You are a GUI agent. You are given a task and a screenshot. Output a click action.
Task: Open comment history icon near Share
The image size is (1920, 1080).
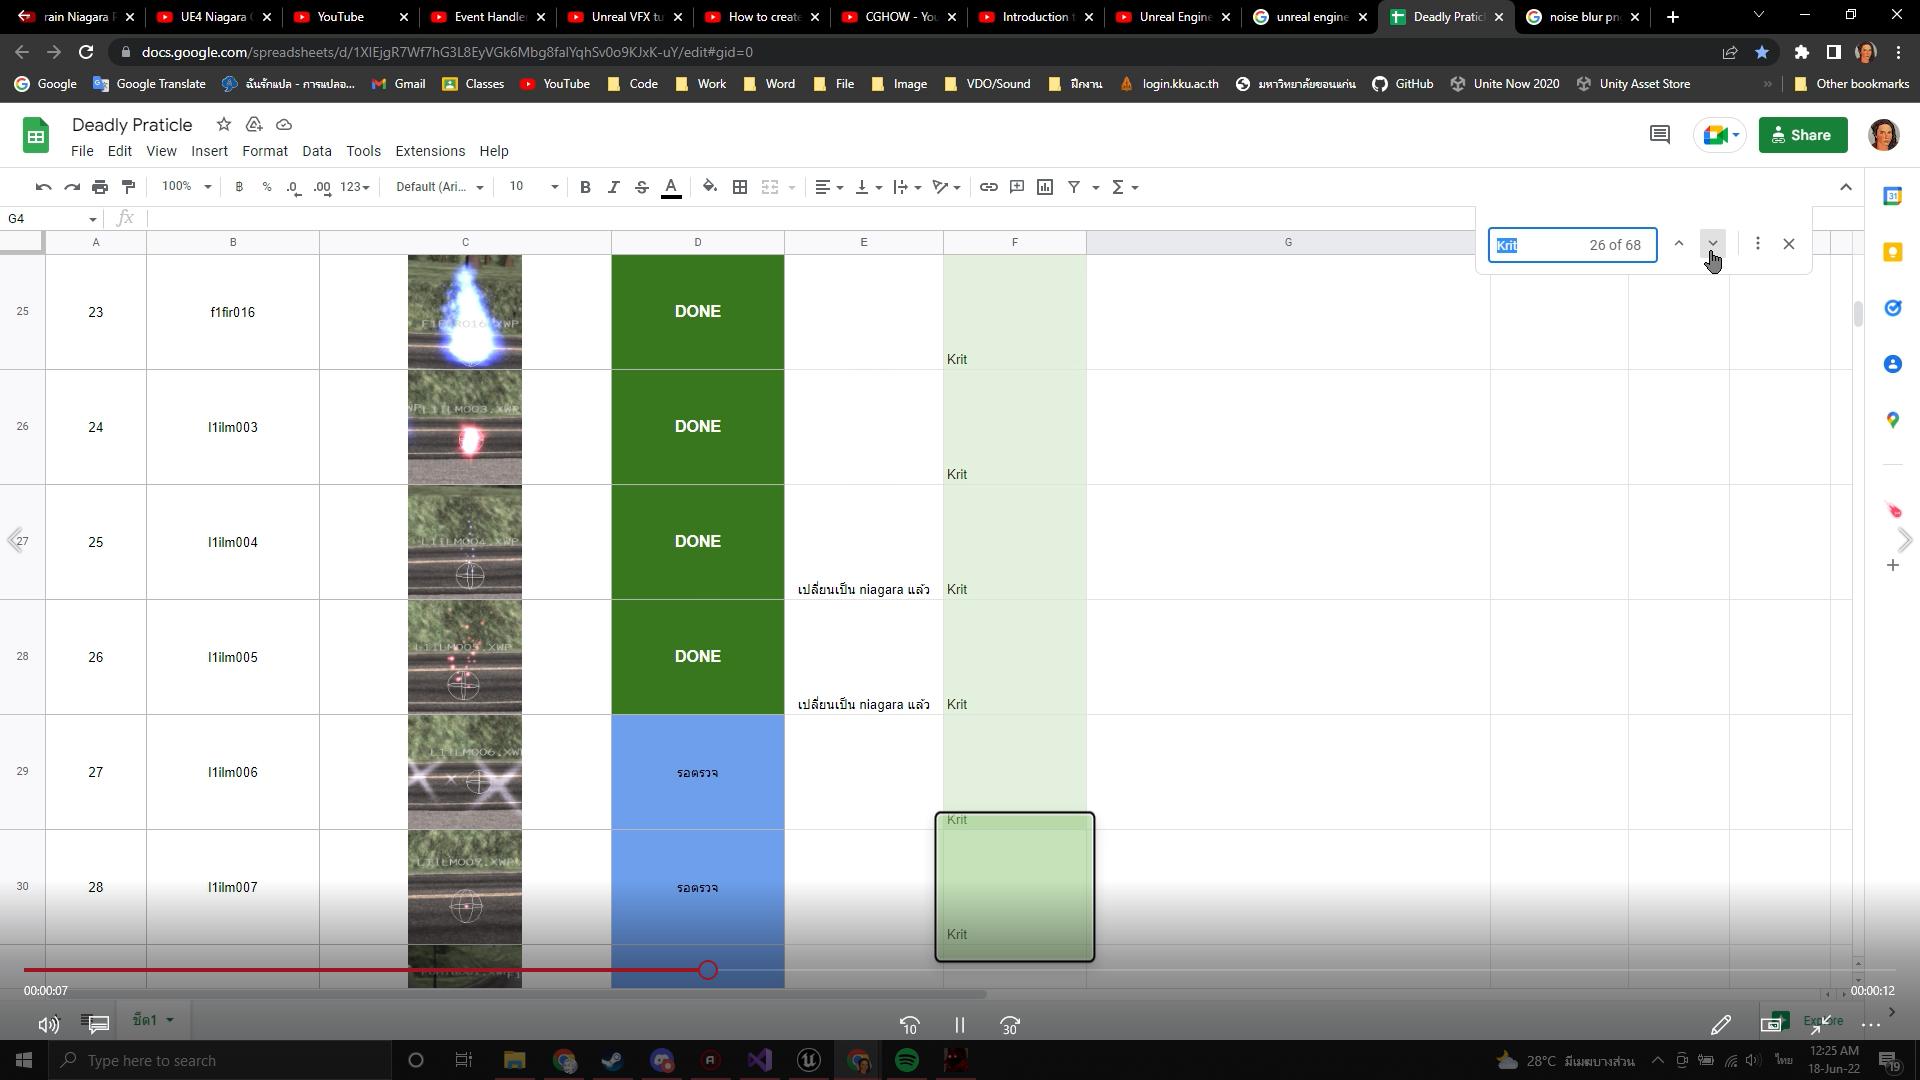(1659, 135)
